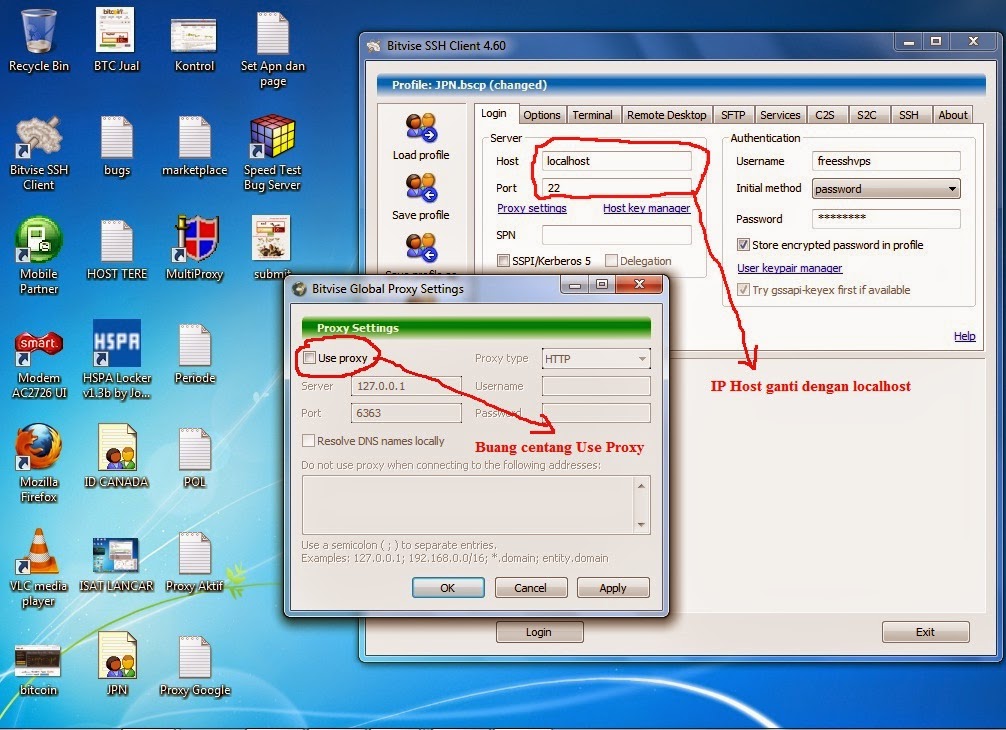1006x730 pixels.
Task: Open the Host key manager link
Action: pyautogui.click(x=647, y=208)
